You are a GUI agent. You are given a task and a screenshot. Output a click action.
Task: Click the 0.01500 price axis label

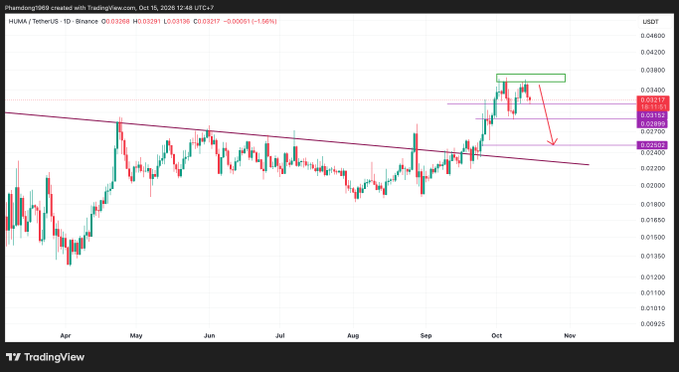653,237
